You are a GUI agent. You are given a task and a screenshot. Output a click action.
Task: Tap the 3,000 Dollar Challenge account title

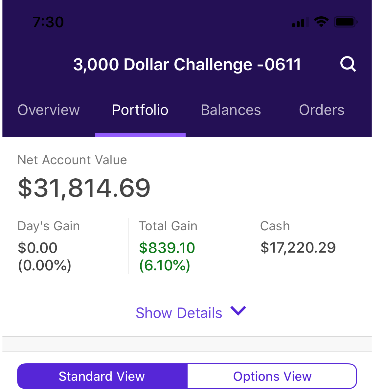187,64
